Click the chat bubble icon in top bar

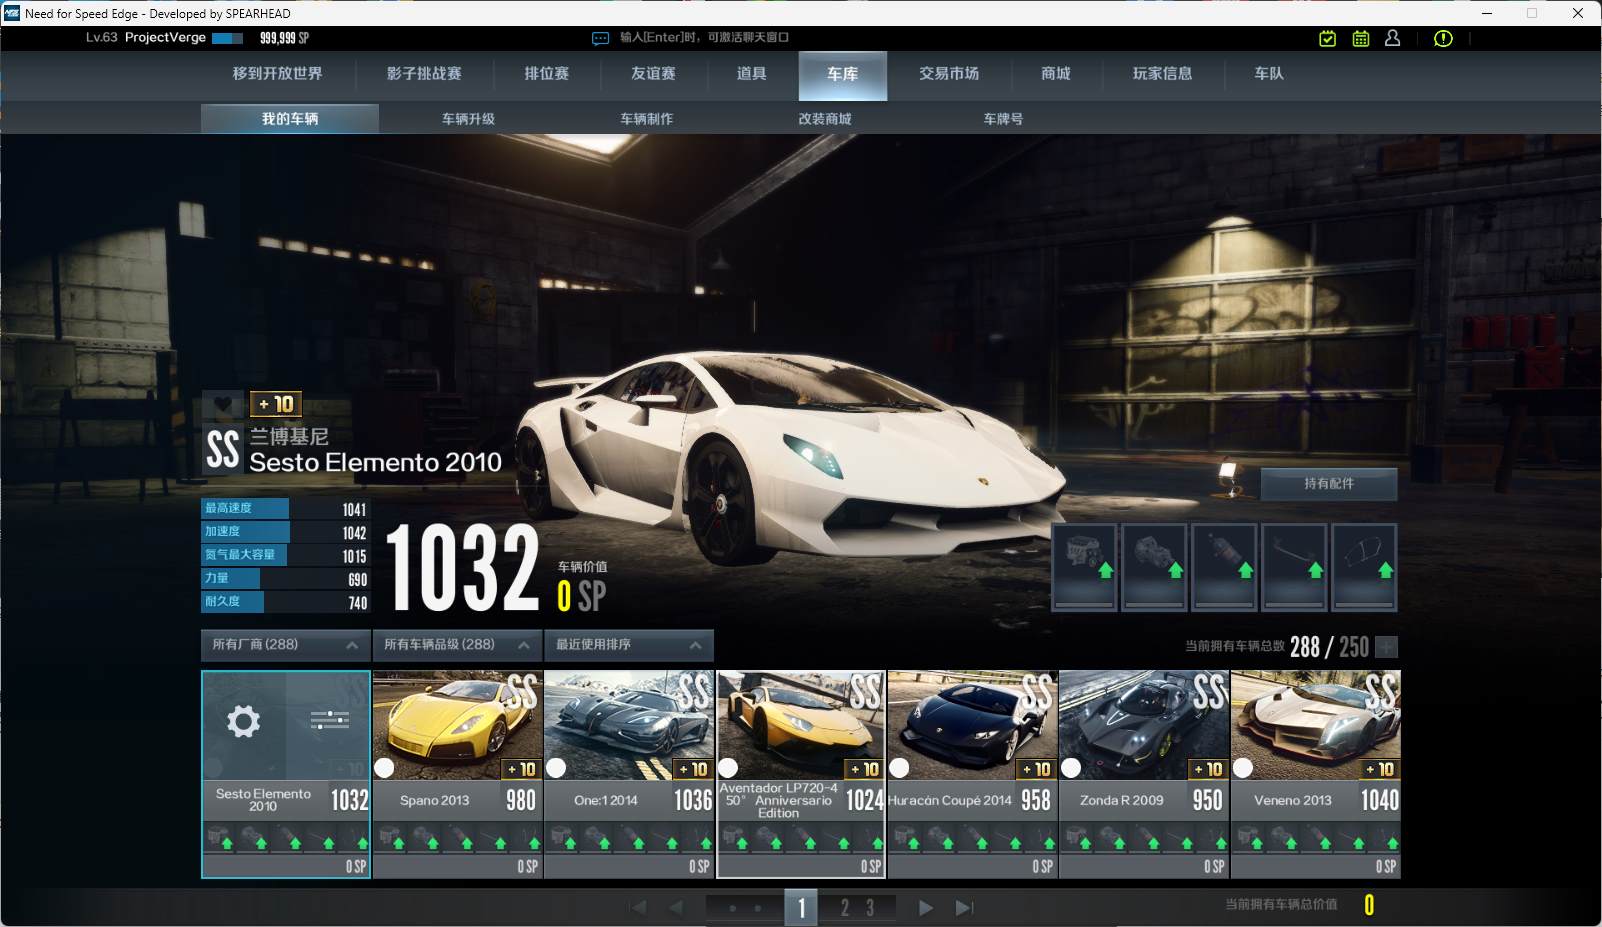[600, 38]
